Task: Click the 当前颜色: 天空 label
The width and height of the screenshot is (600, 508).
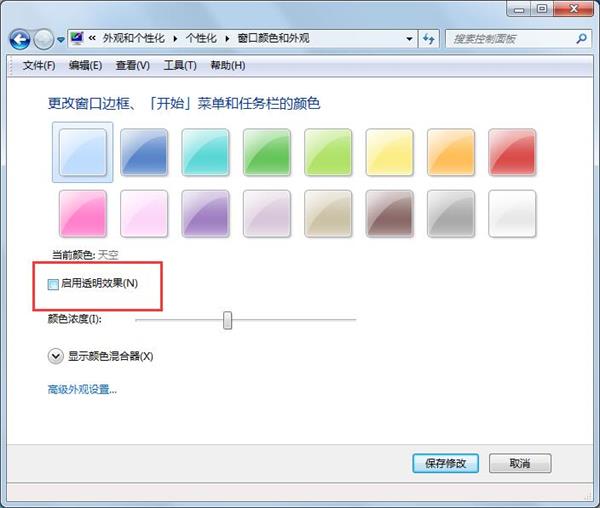Action: click(x=85, y=255)
